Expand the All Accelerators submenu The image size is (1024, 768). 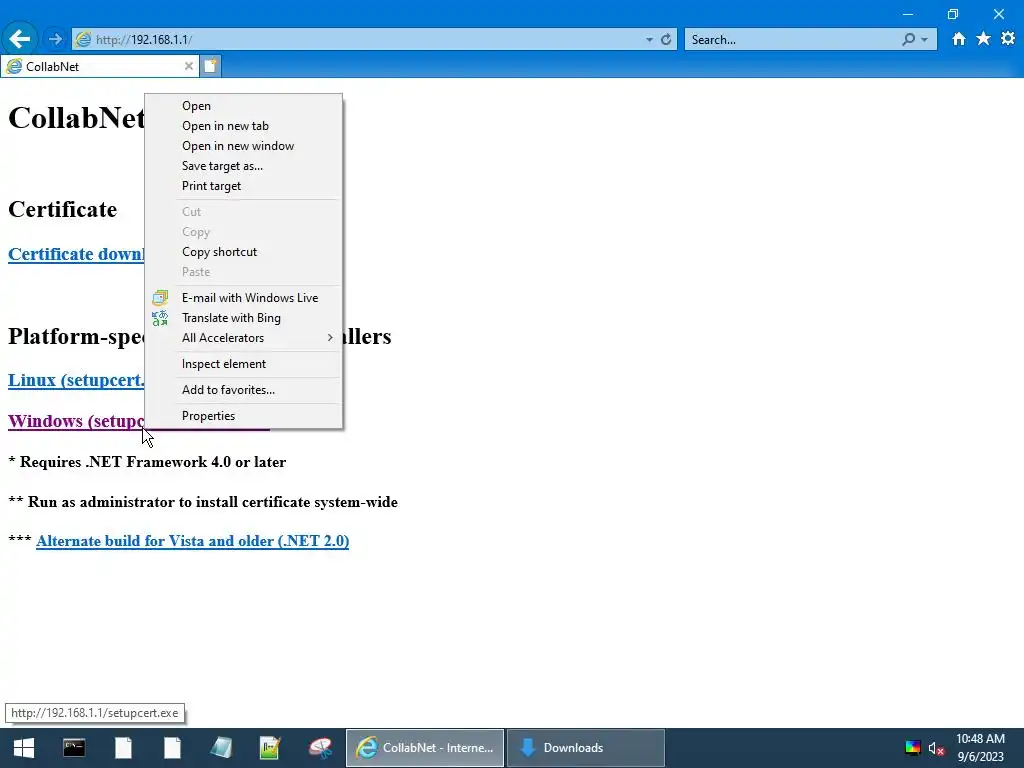pos(243,338)
